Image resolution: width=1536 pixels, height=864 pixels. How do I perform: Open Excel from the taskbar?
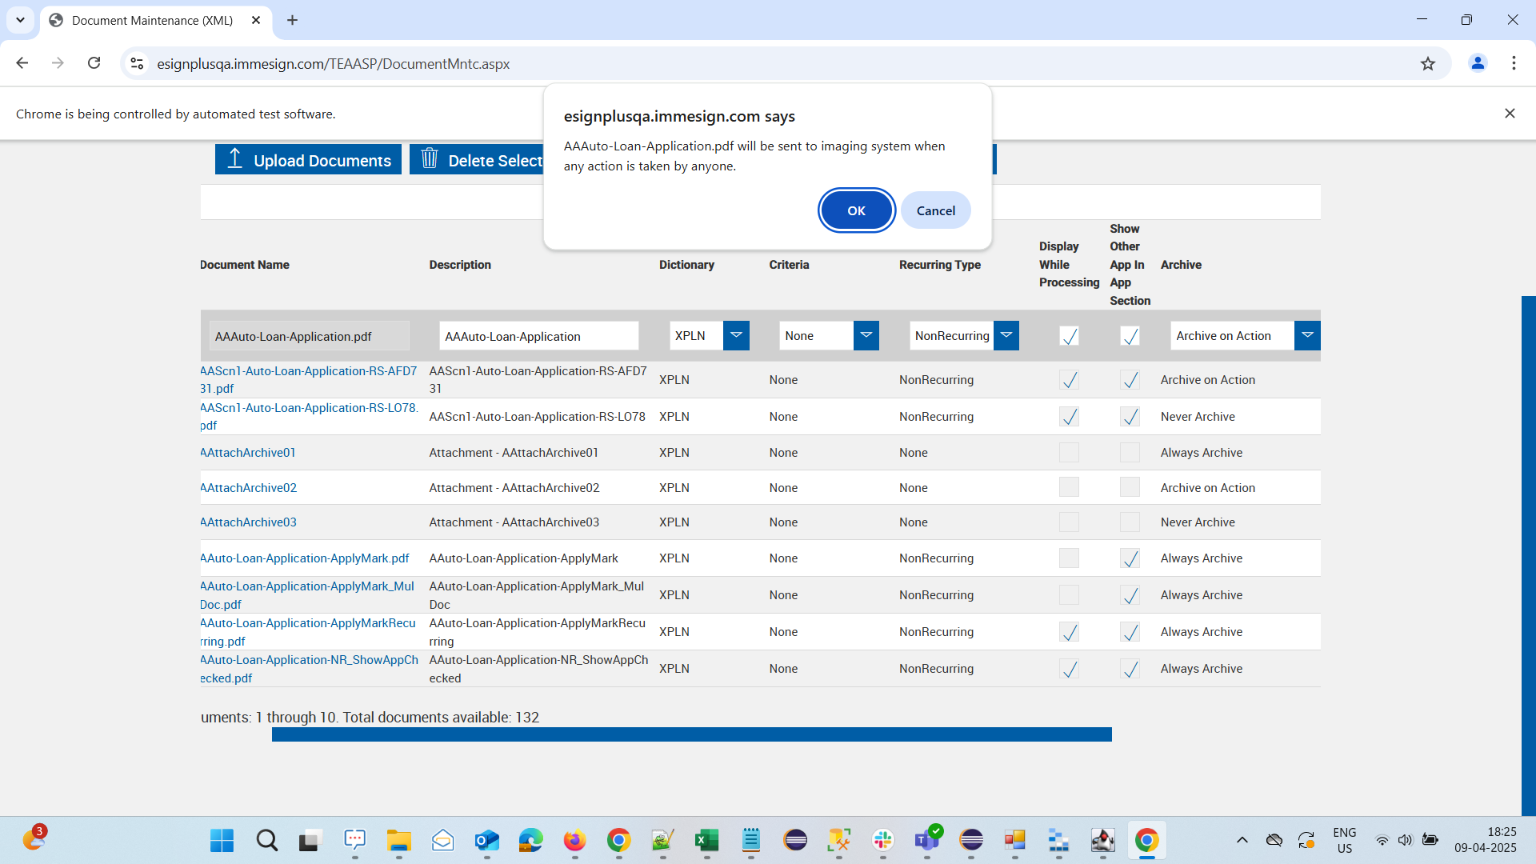tap(707, 841)
